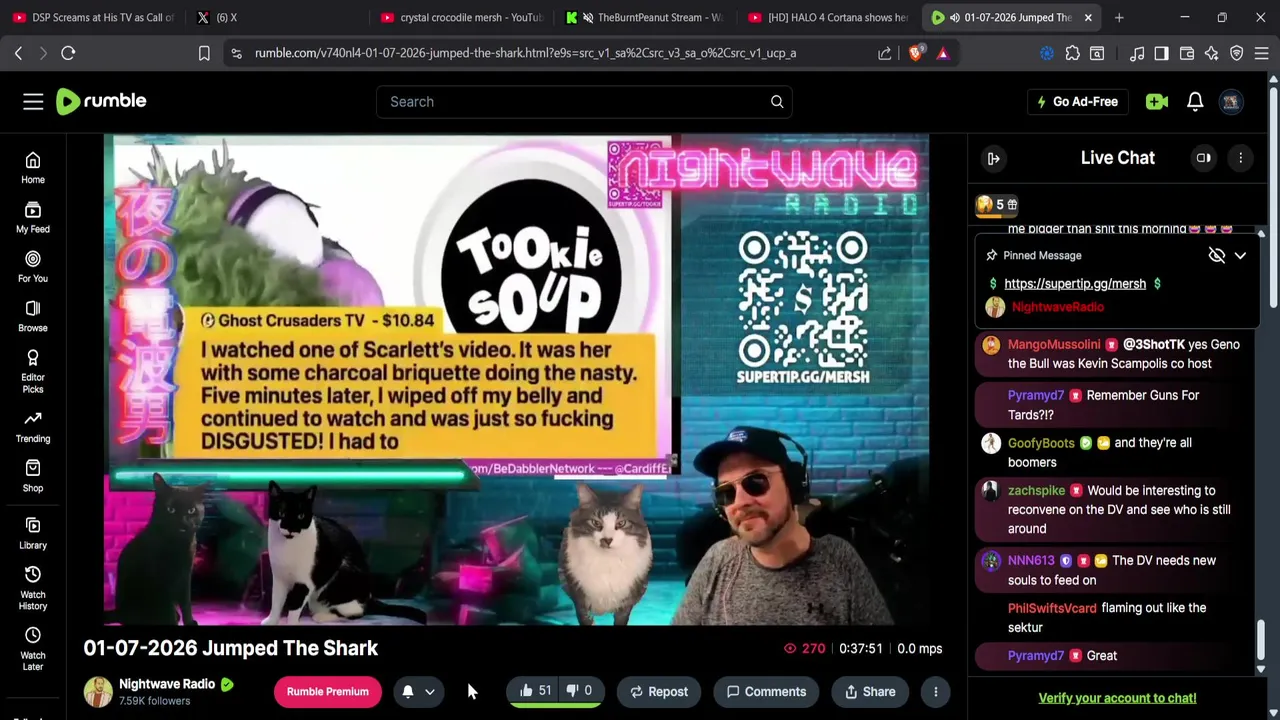Expand notification options dropdown arrow
1280x720 pixels.
pos(430,691)
